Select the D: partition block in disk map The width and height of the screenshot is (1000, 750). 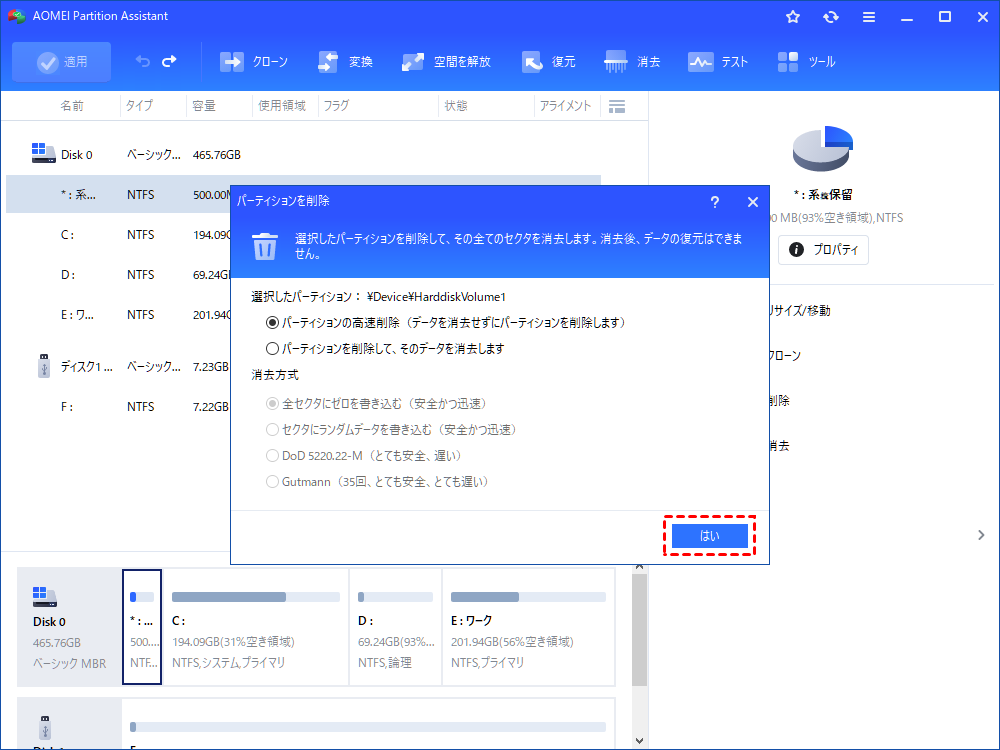(395, 627)
